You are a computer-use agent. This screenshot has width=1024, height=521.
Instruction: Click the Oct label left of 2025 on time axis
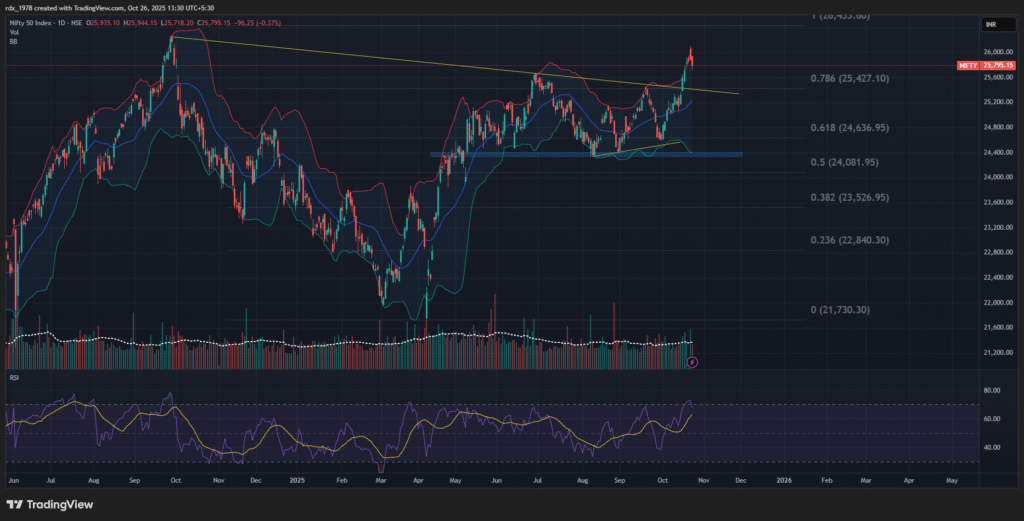pyautogui.click(x=175, y=481)
